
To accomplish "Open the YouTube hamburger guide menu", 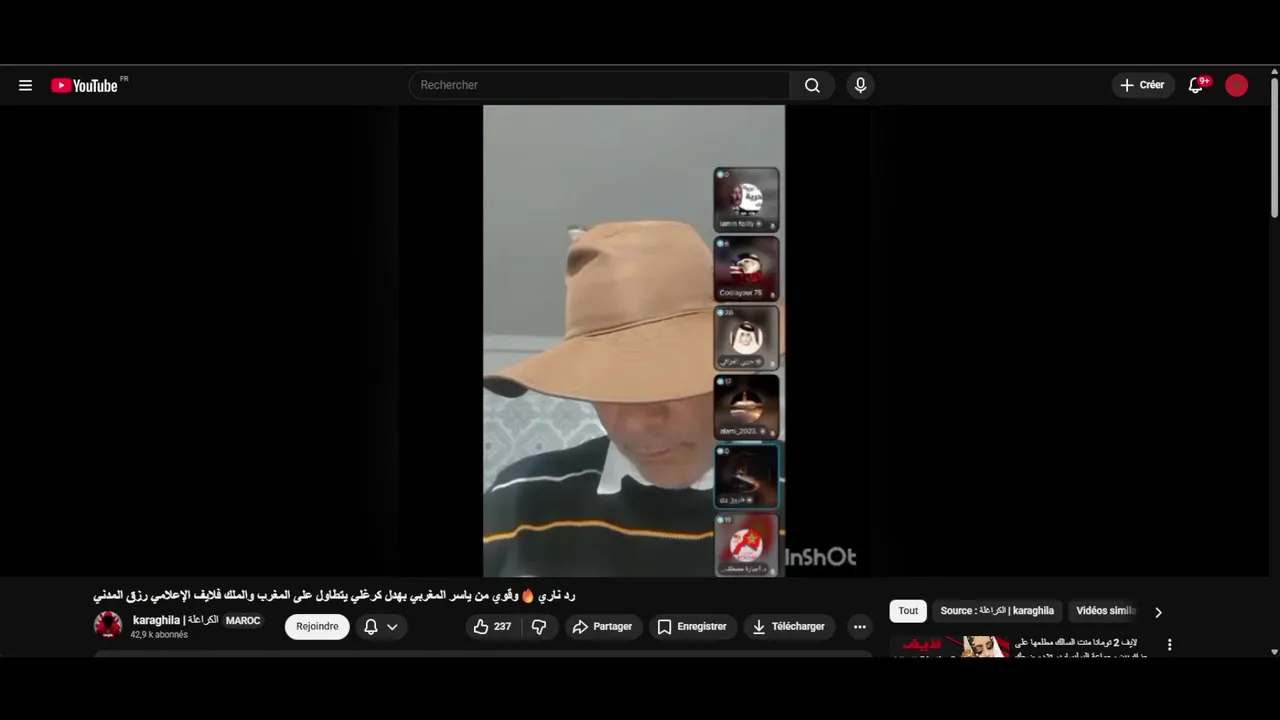I will tap(25, 85).
